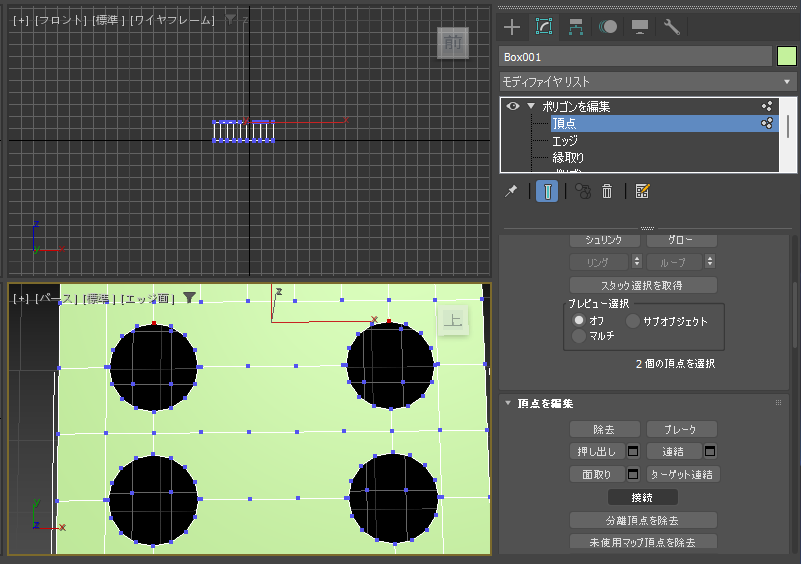Click 未使用マップ頂点を除去 button
The image size is (801, 564).
click(x=643, y=542)
